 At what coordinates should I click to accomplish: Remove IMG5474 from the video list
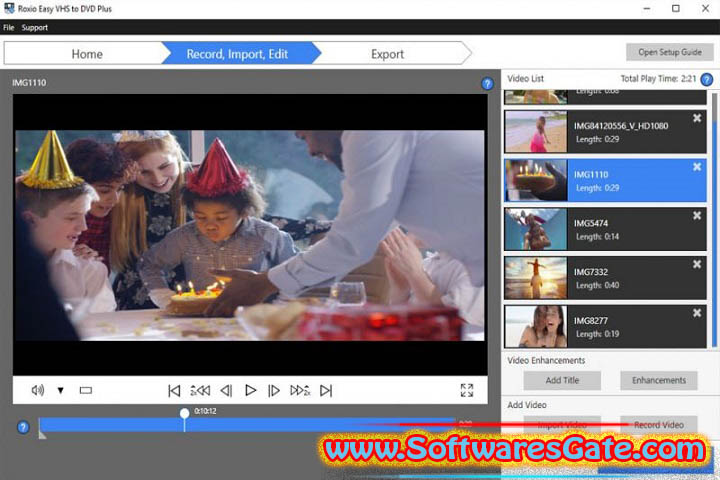697,215
